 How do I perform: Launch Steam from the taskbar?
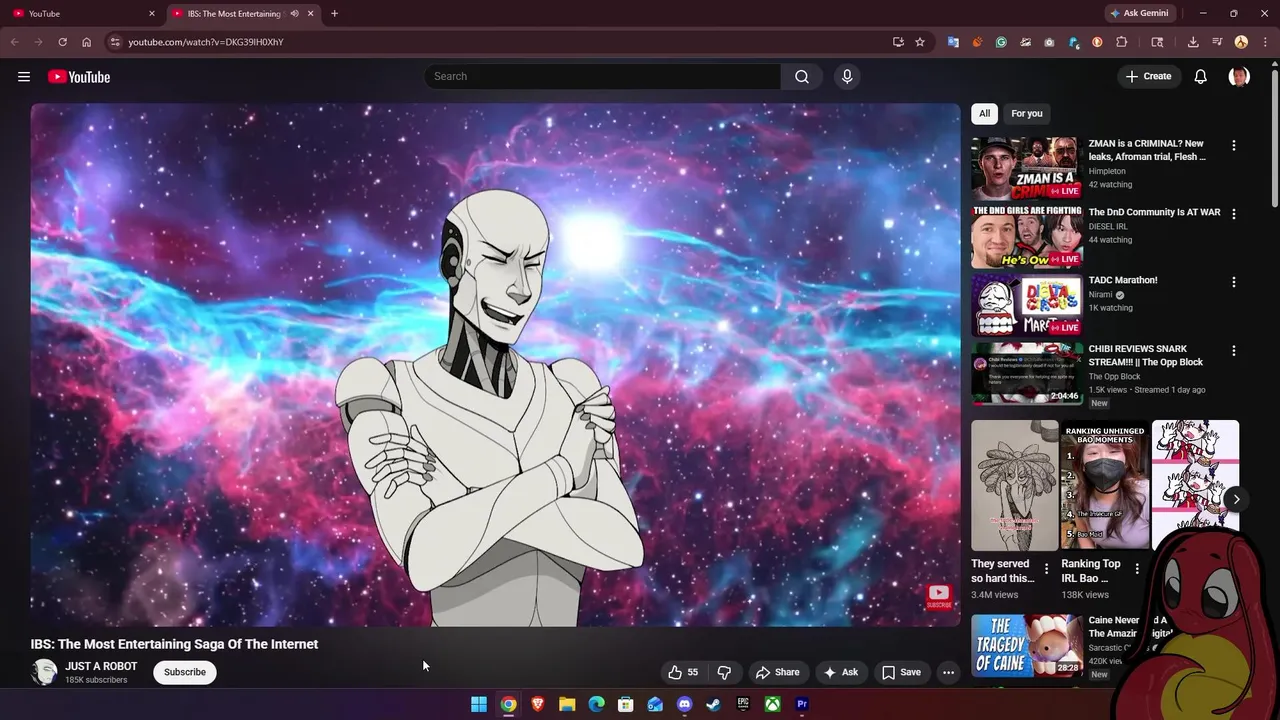(x=713, y=704)
